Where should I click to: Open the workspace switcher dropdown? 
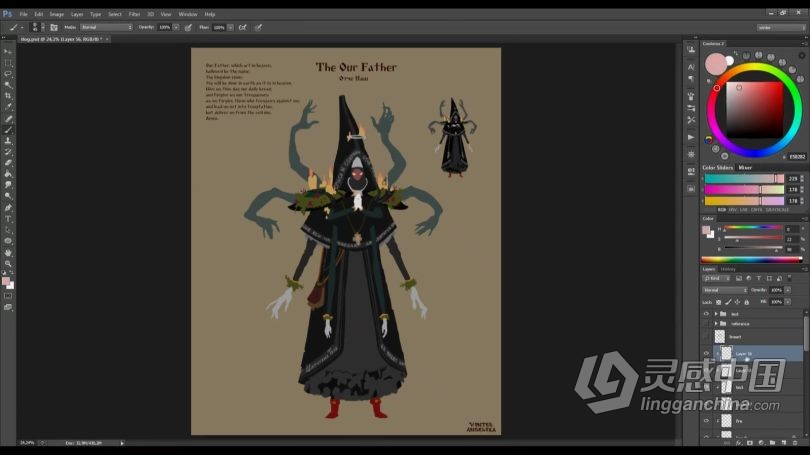[781, 27]
